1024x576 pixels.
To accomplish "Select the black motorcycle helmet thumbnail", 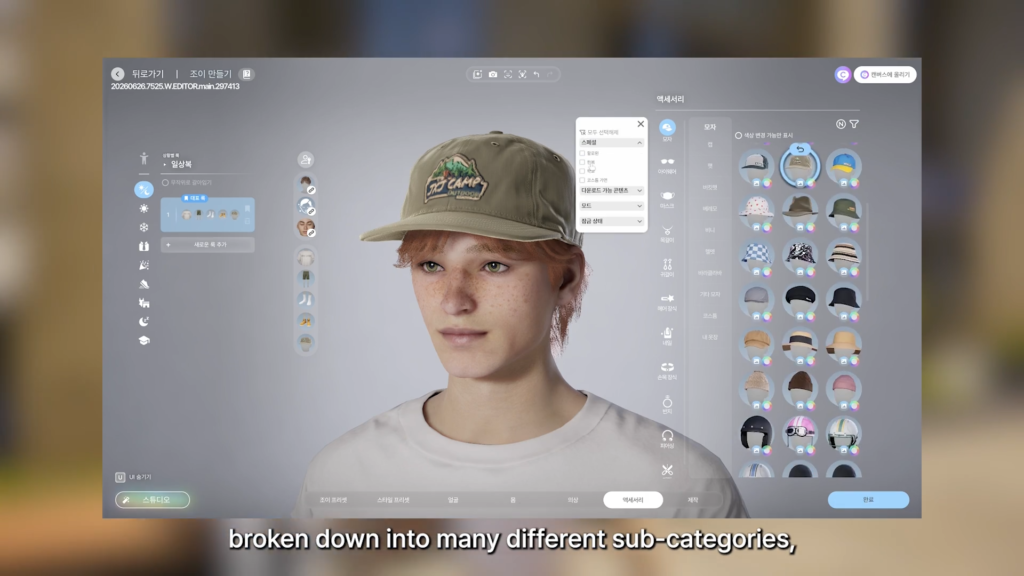I will pos(756,432).
